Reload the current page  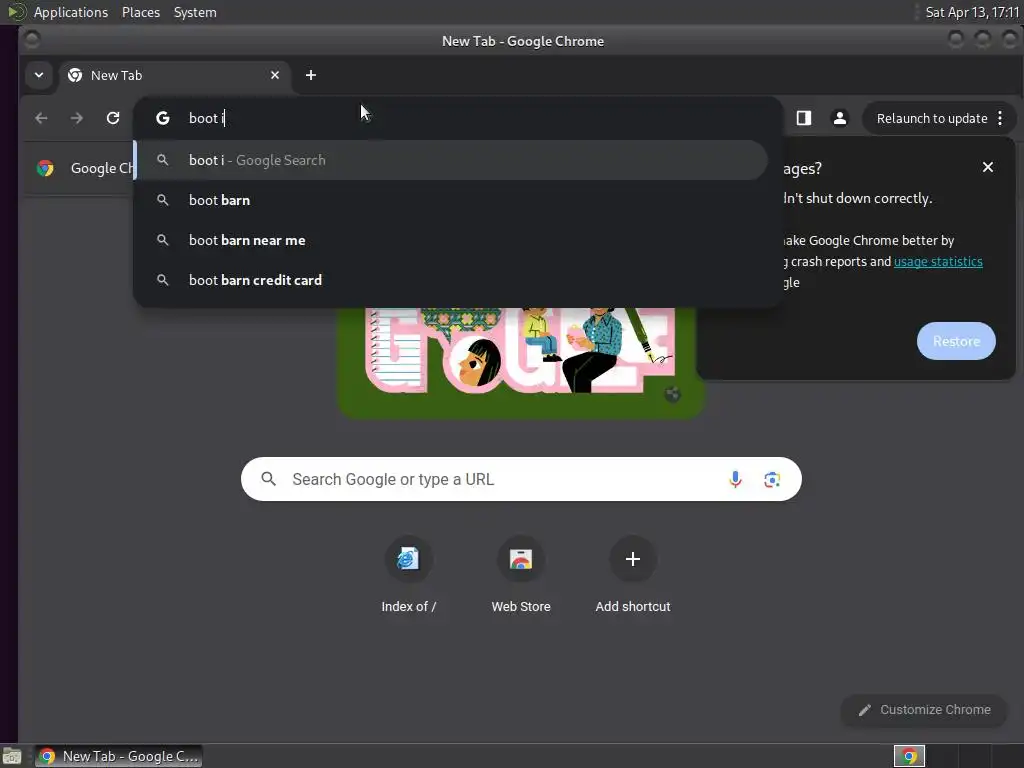113,118
